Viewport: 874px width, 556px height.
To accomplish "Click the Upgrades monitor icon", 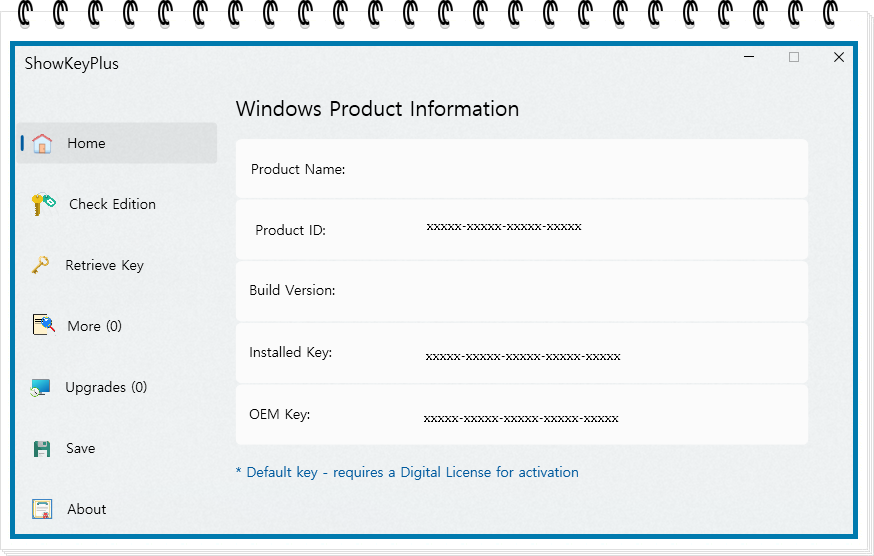I will [x=40, y=387].
